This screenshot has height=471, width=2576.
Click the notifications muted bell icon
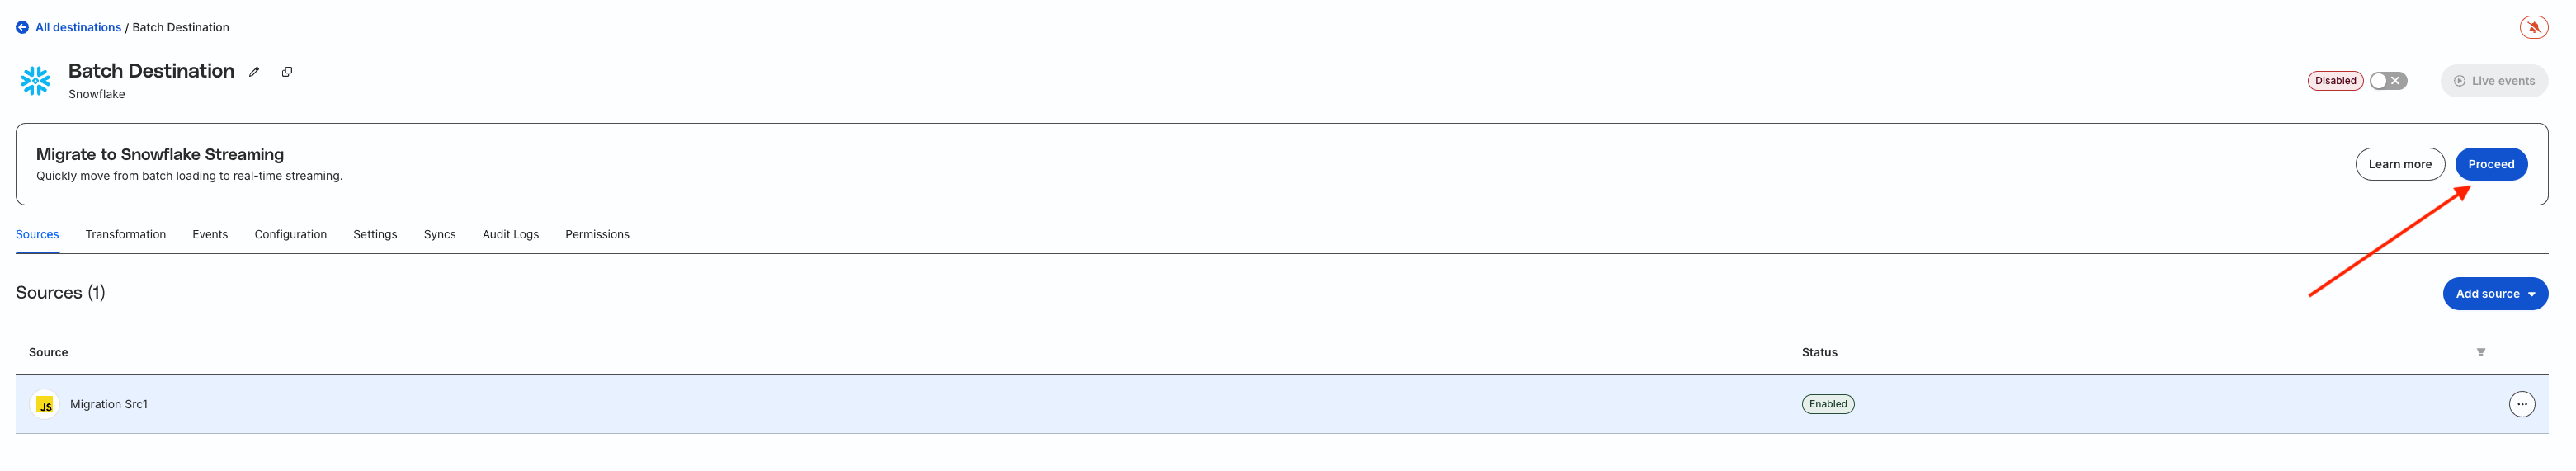tap(2533, 28)
